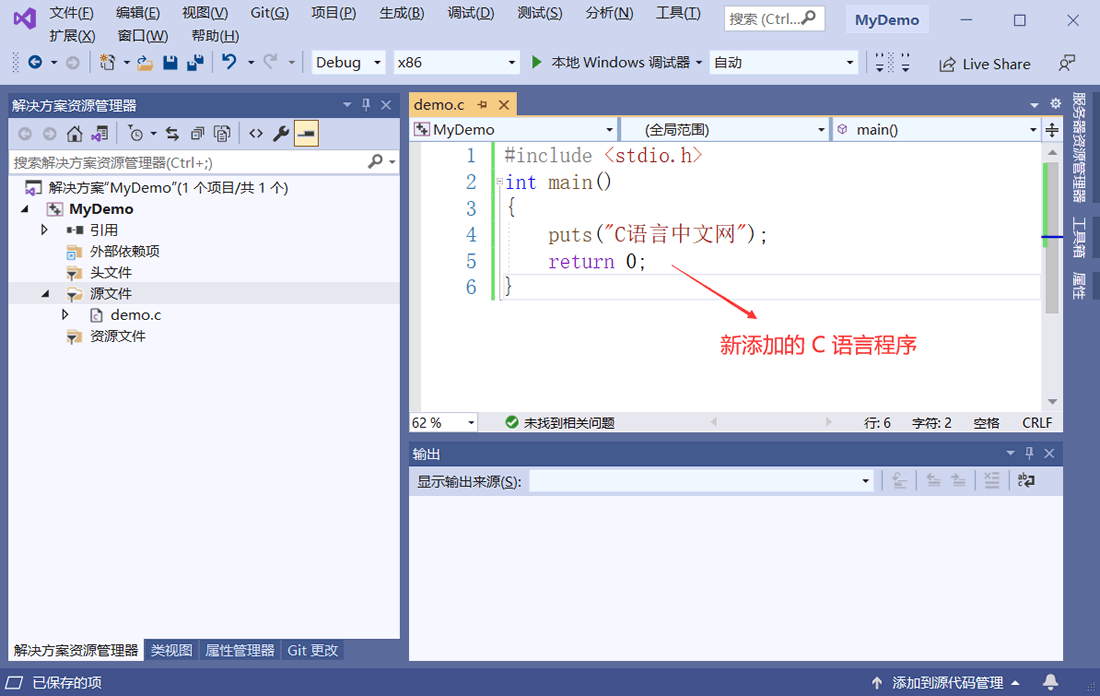Click the Live Share button
This screenshot has height=696, width=1100.
coord(985,64)
